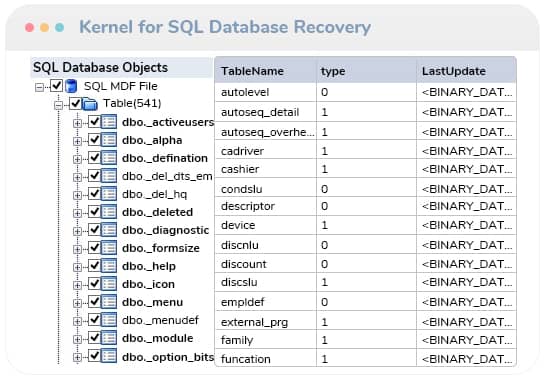Screen dimensions: 545x380
Task: Select the dbo._del_dts_em tree item
Action: 167,176
